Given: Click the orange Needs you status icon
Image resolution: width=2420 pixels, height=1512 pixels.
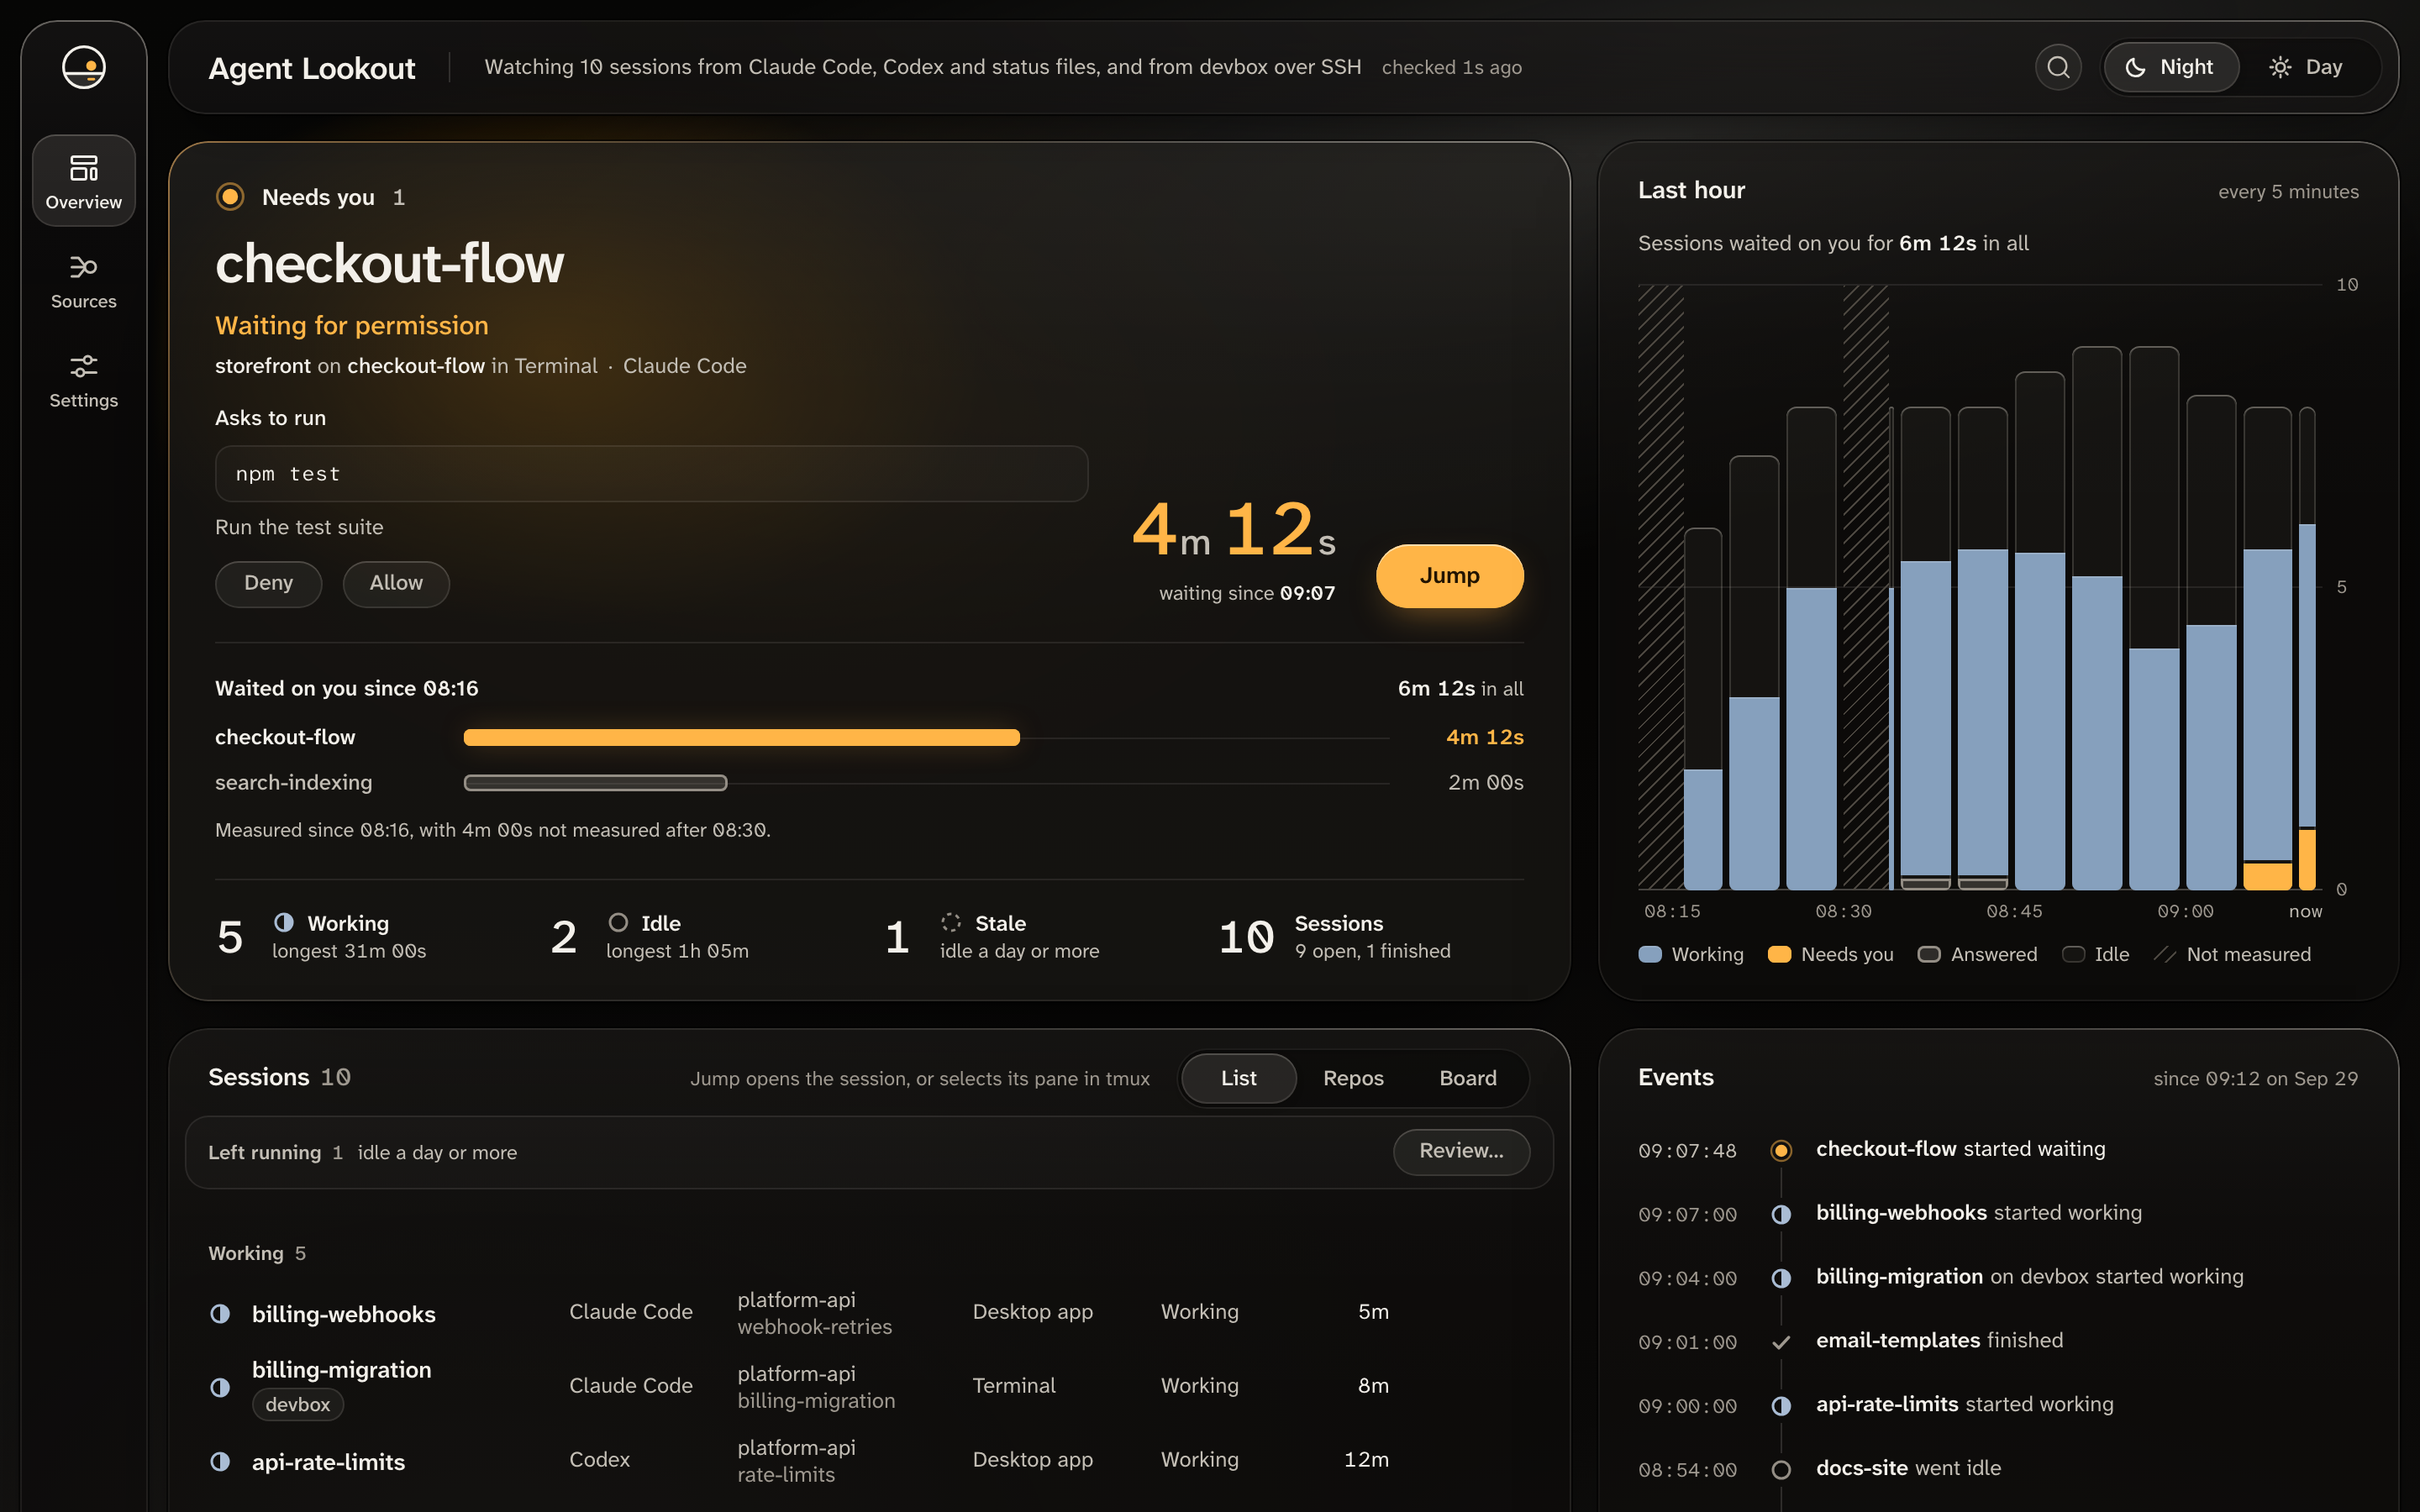Looking at the screenshot, I should click(x=230, y=197).
